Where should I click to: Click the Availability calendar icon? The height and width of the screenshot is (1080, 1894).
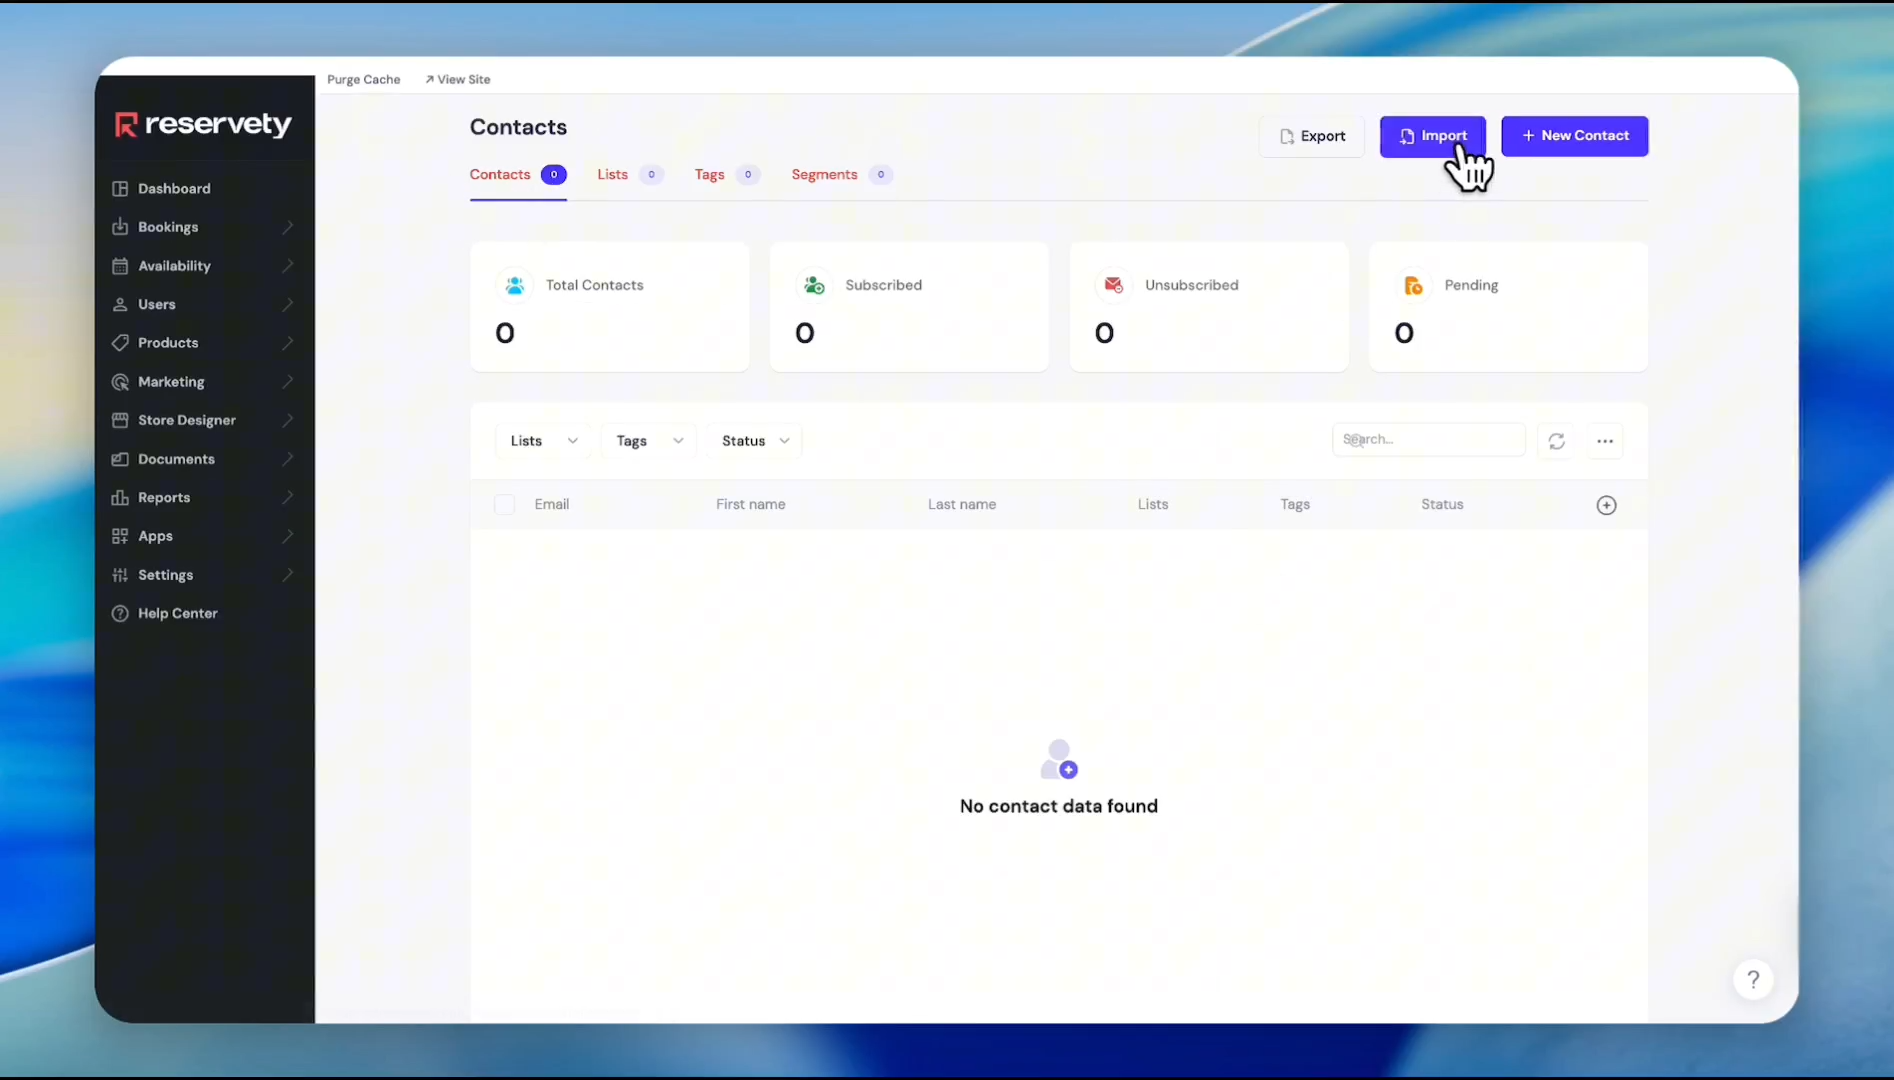(x=120, y=266)
